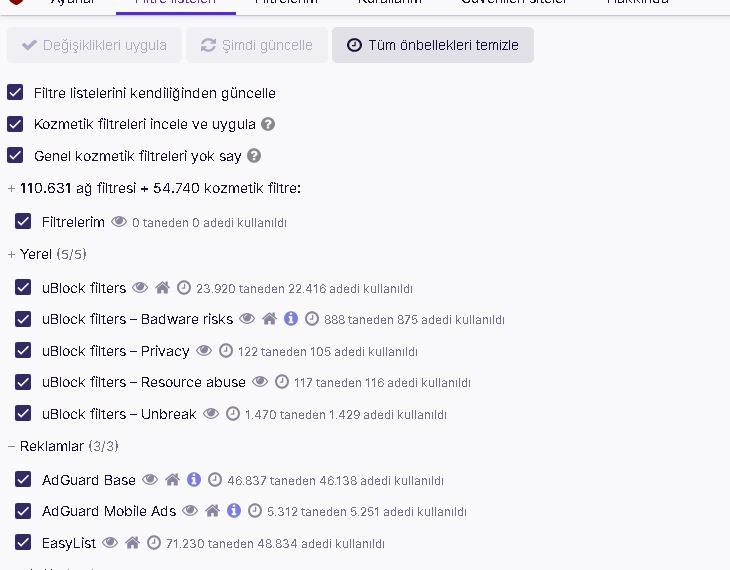Click Tüm önbellekleri temizle button
Image resolution: width=730 pixels, height=570 pixels.
(x=432, y=45)
